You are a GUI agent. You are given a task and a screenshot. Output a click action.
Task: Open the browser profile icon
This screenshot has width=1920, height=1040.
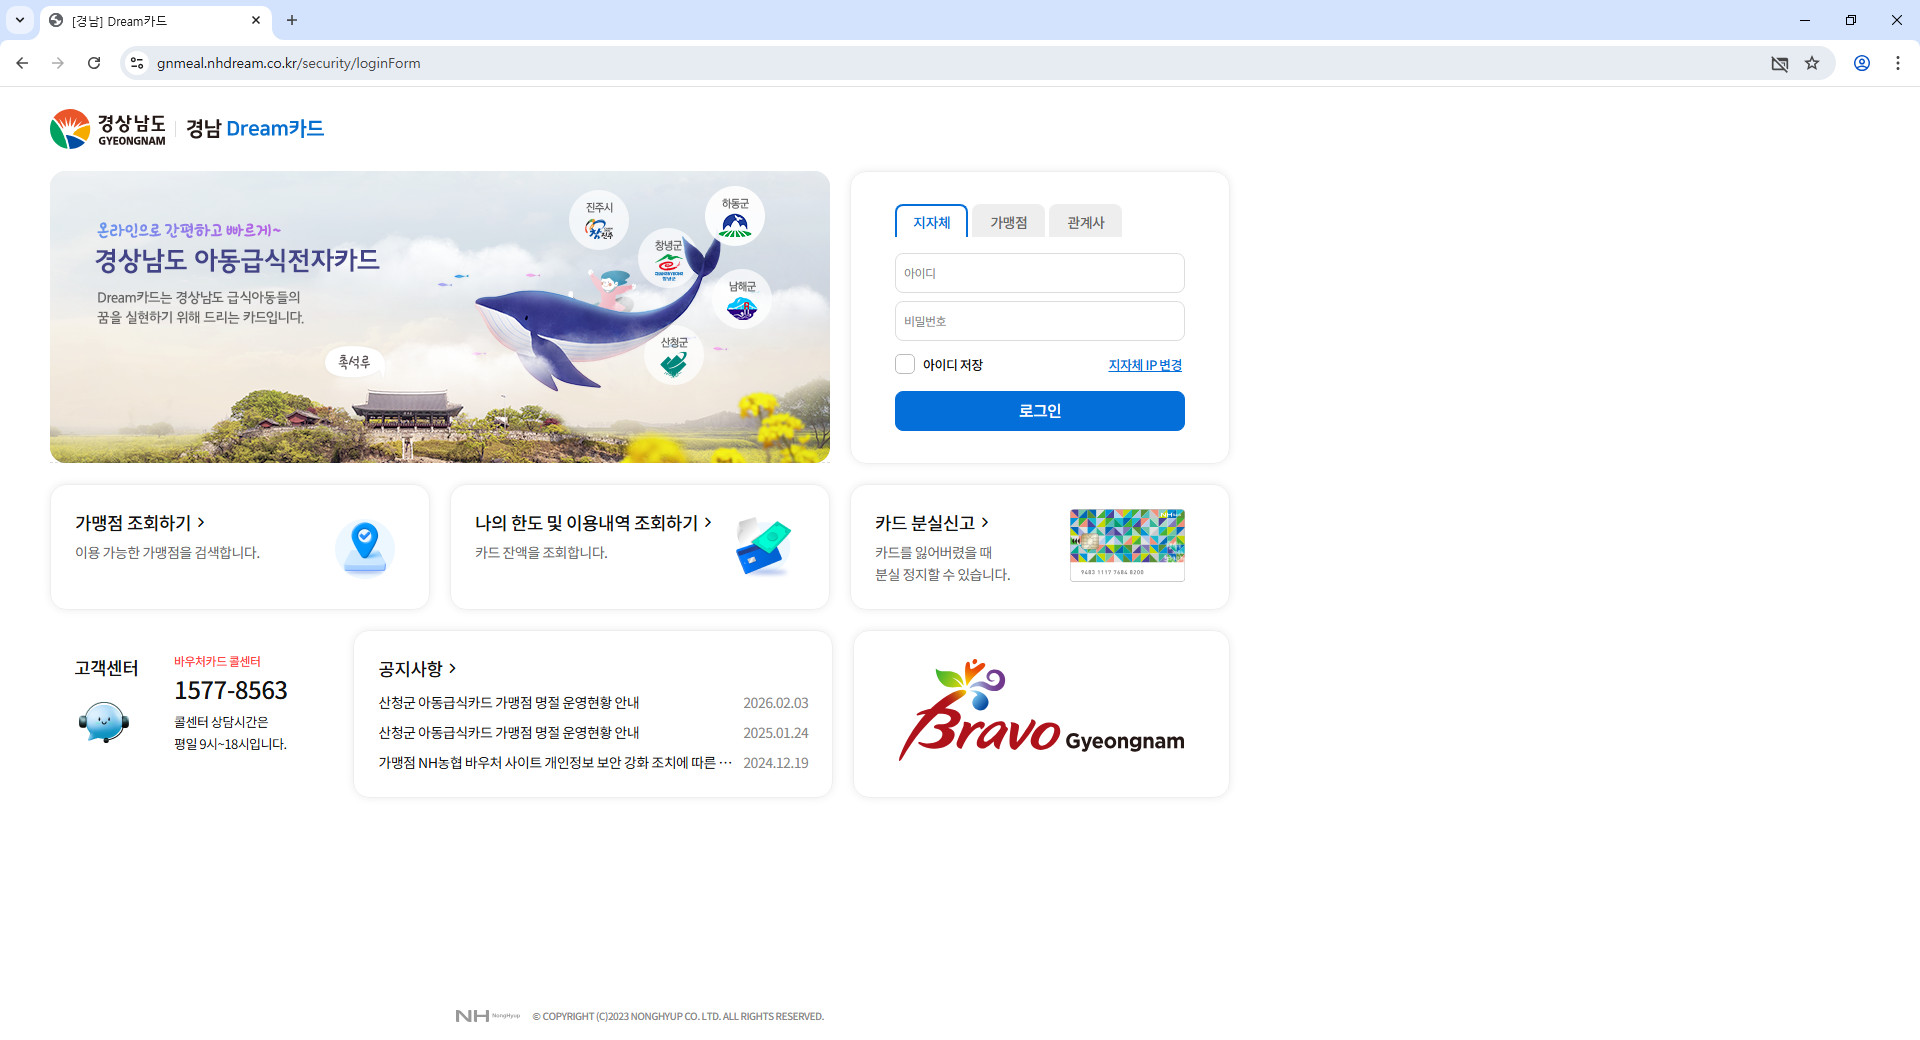(1862, 63)
